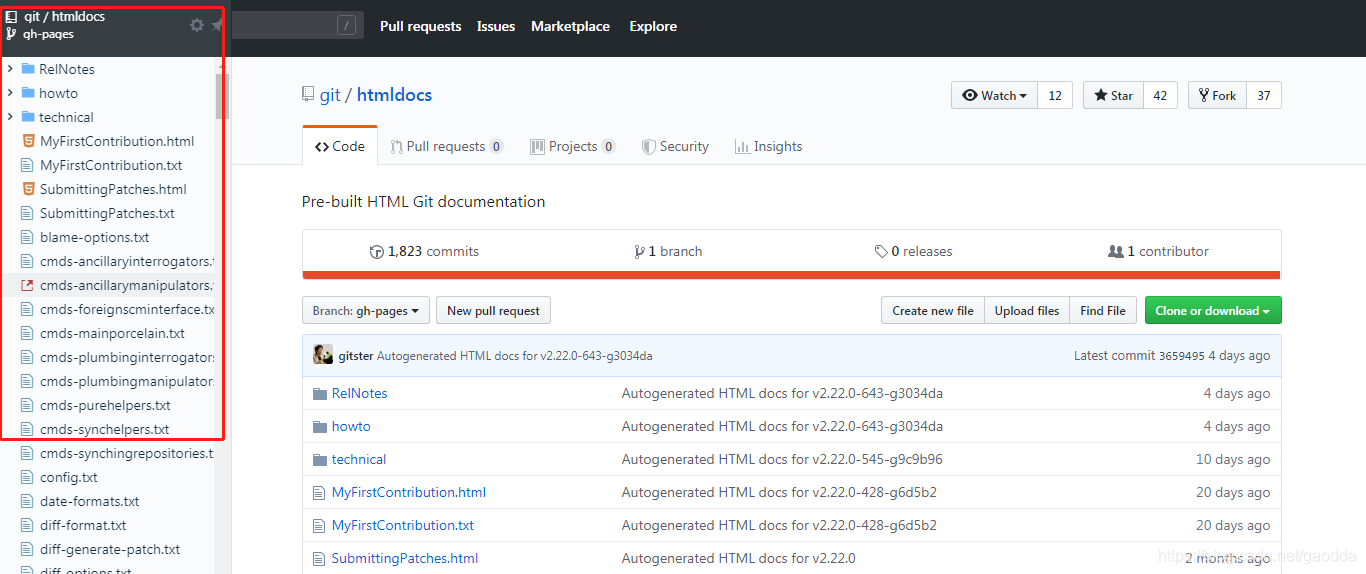The width and height of the screenshot is (1366, 574).
Task: Open blame-options.txt in sidebar tree
Action: pyautogui.click(x=95, y=237)
